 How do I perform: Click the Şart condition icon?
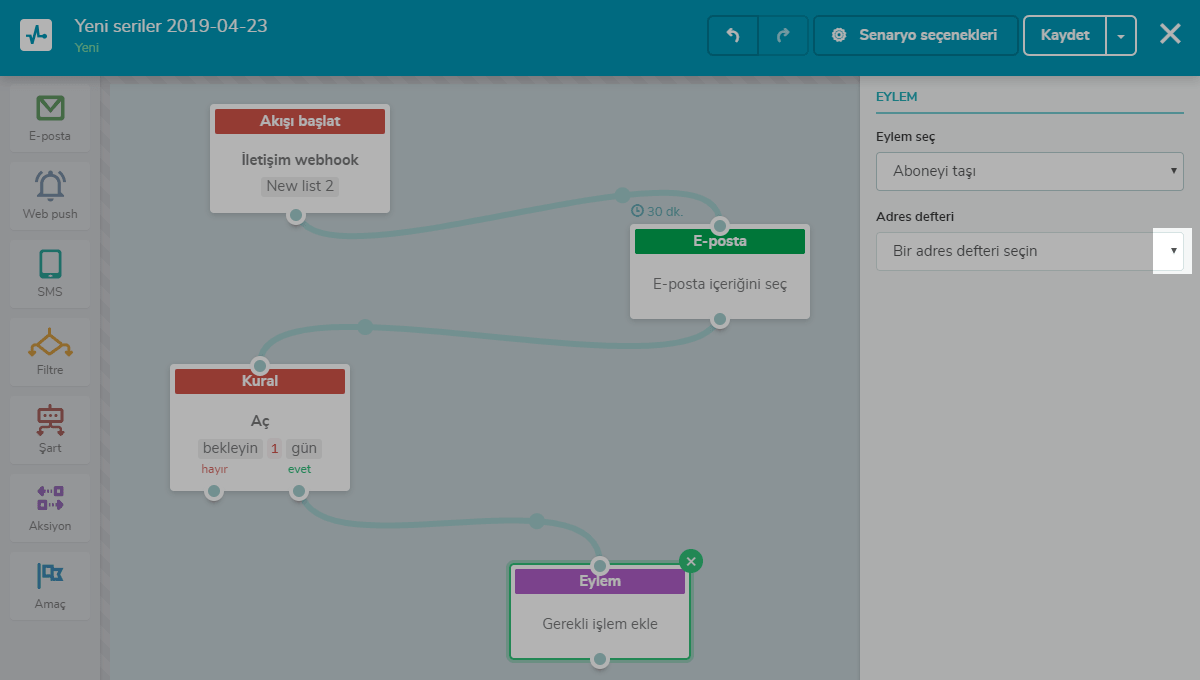pos(50,420)
